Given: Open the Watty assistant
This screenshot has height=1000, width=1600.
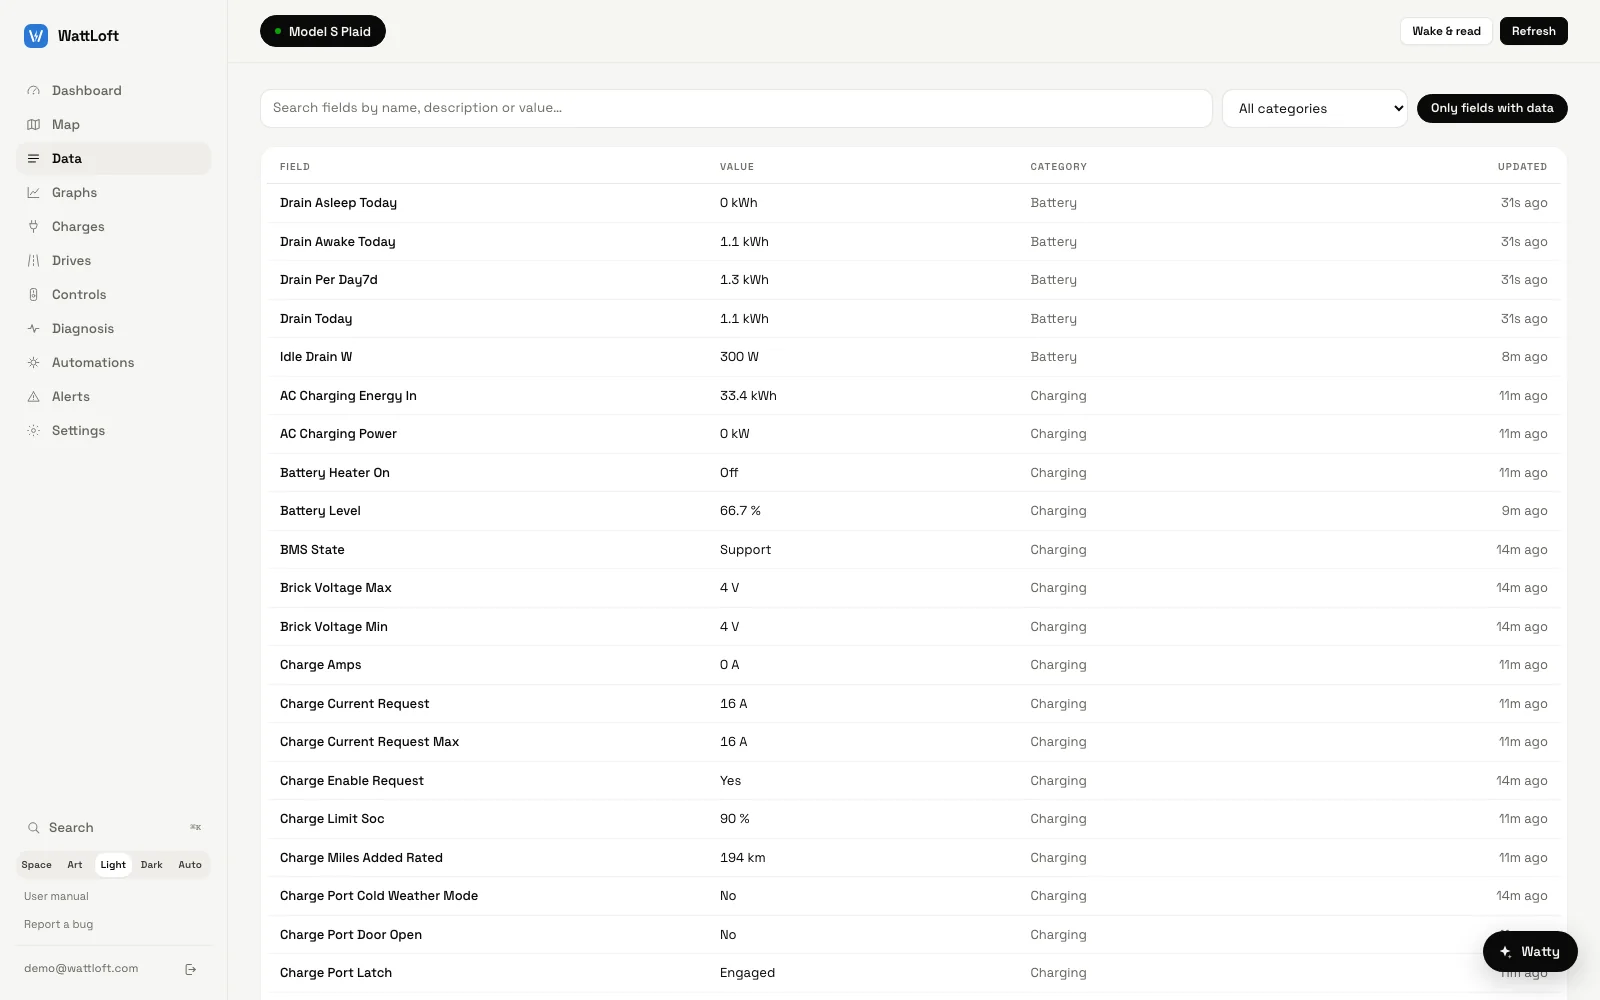Looking at the screenshot, I should pyautogui.click(x=1530, y=951).
